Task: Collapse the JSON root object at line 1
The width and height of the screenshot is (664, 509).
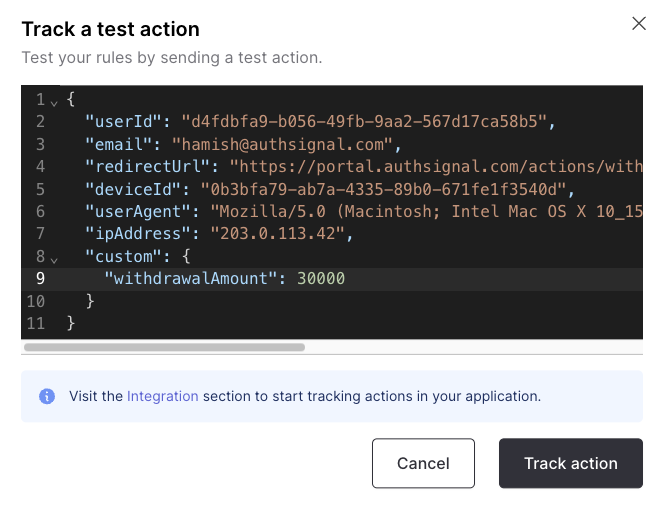Action: point(54,103)
